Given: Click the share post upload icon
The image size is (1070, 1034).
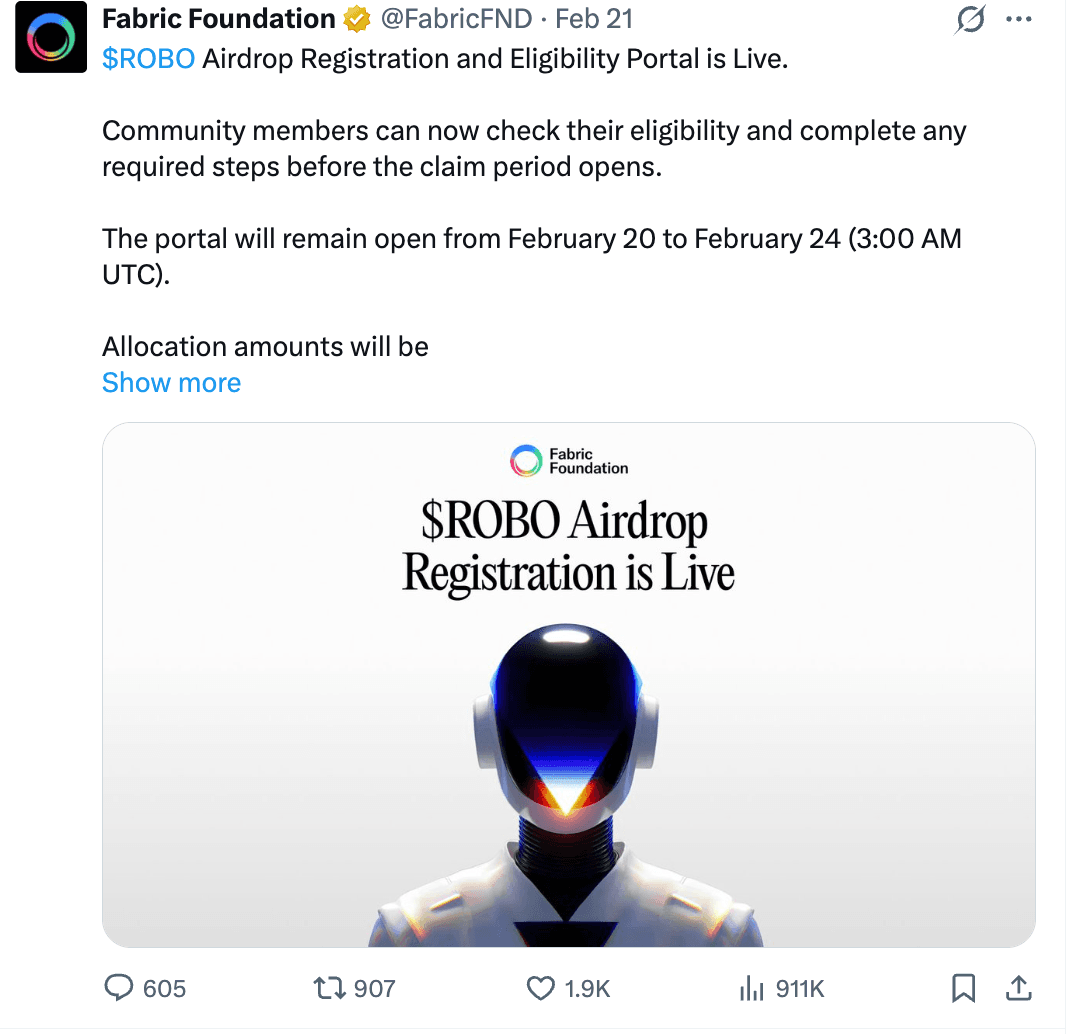Looking at the screenshot, I should point(1018,989).
